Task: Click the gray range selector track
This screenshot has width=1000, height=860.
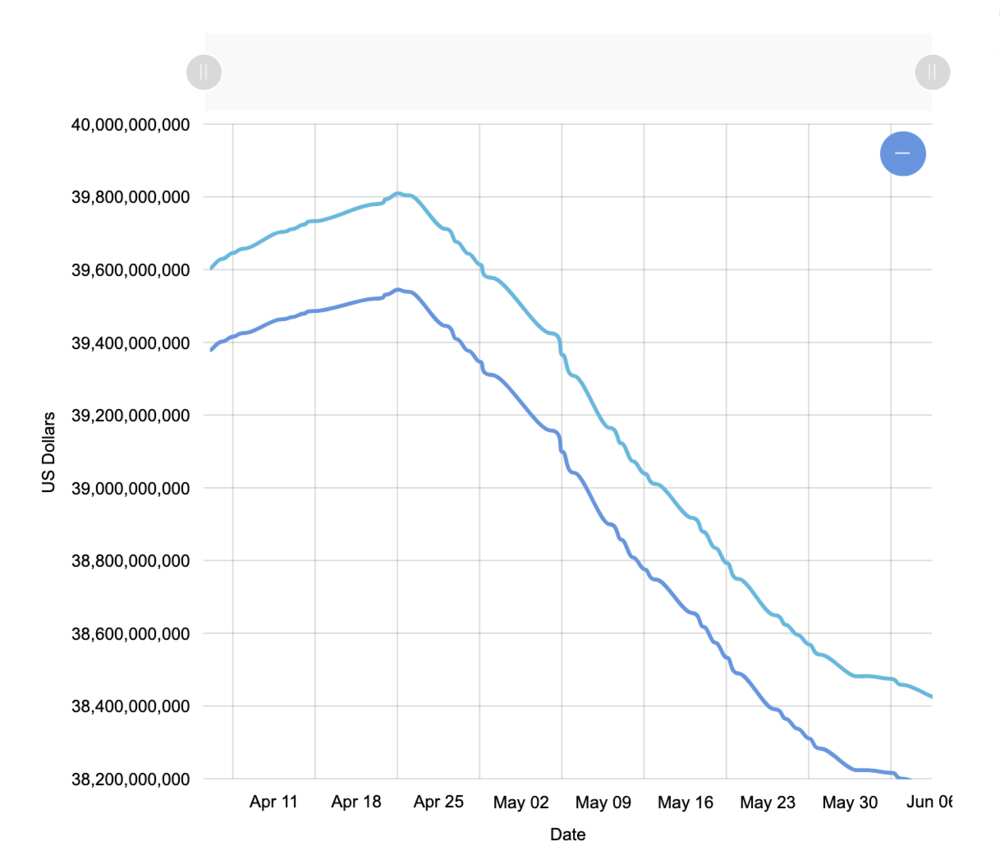Action: [568, 72]
